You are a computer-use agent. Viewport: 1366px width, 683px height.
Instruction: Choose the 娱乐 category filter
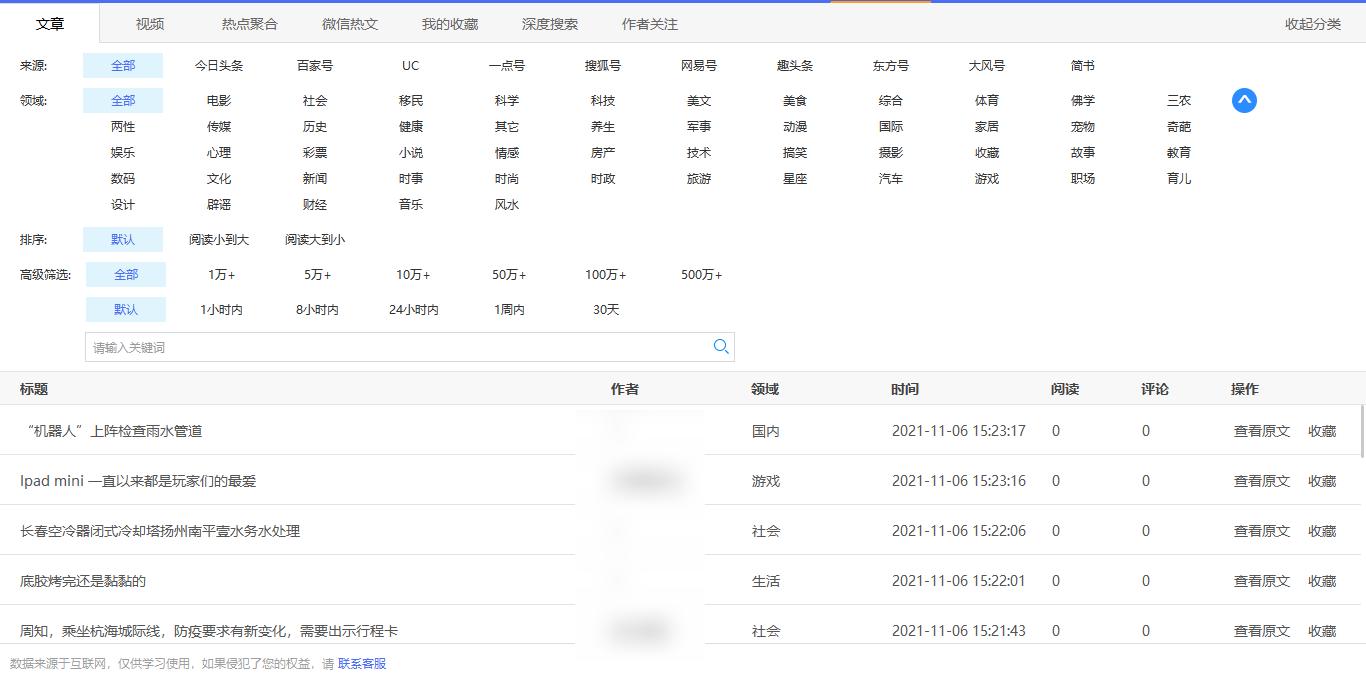(x=124, y=152)
